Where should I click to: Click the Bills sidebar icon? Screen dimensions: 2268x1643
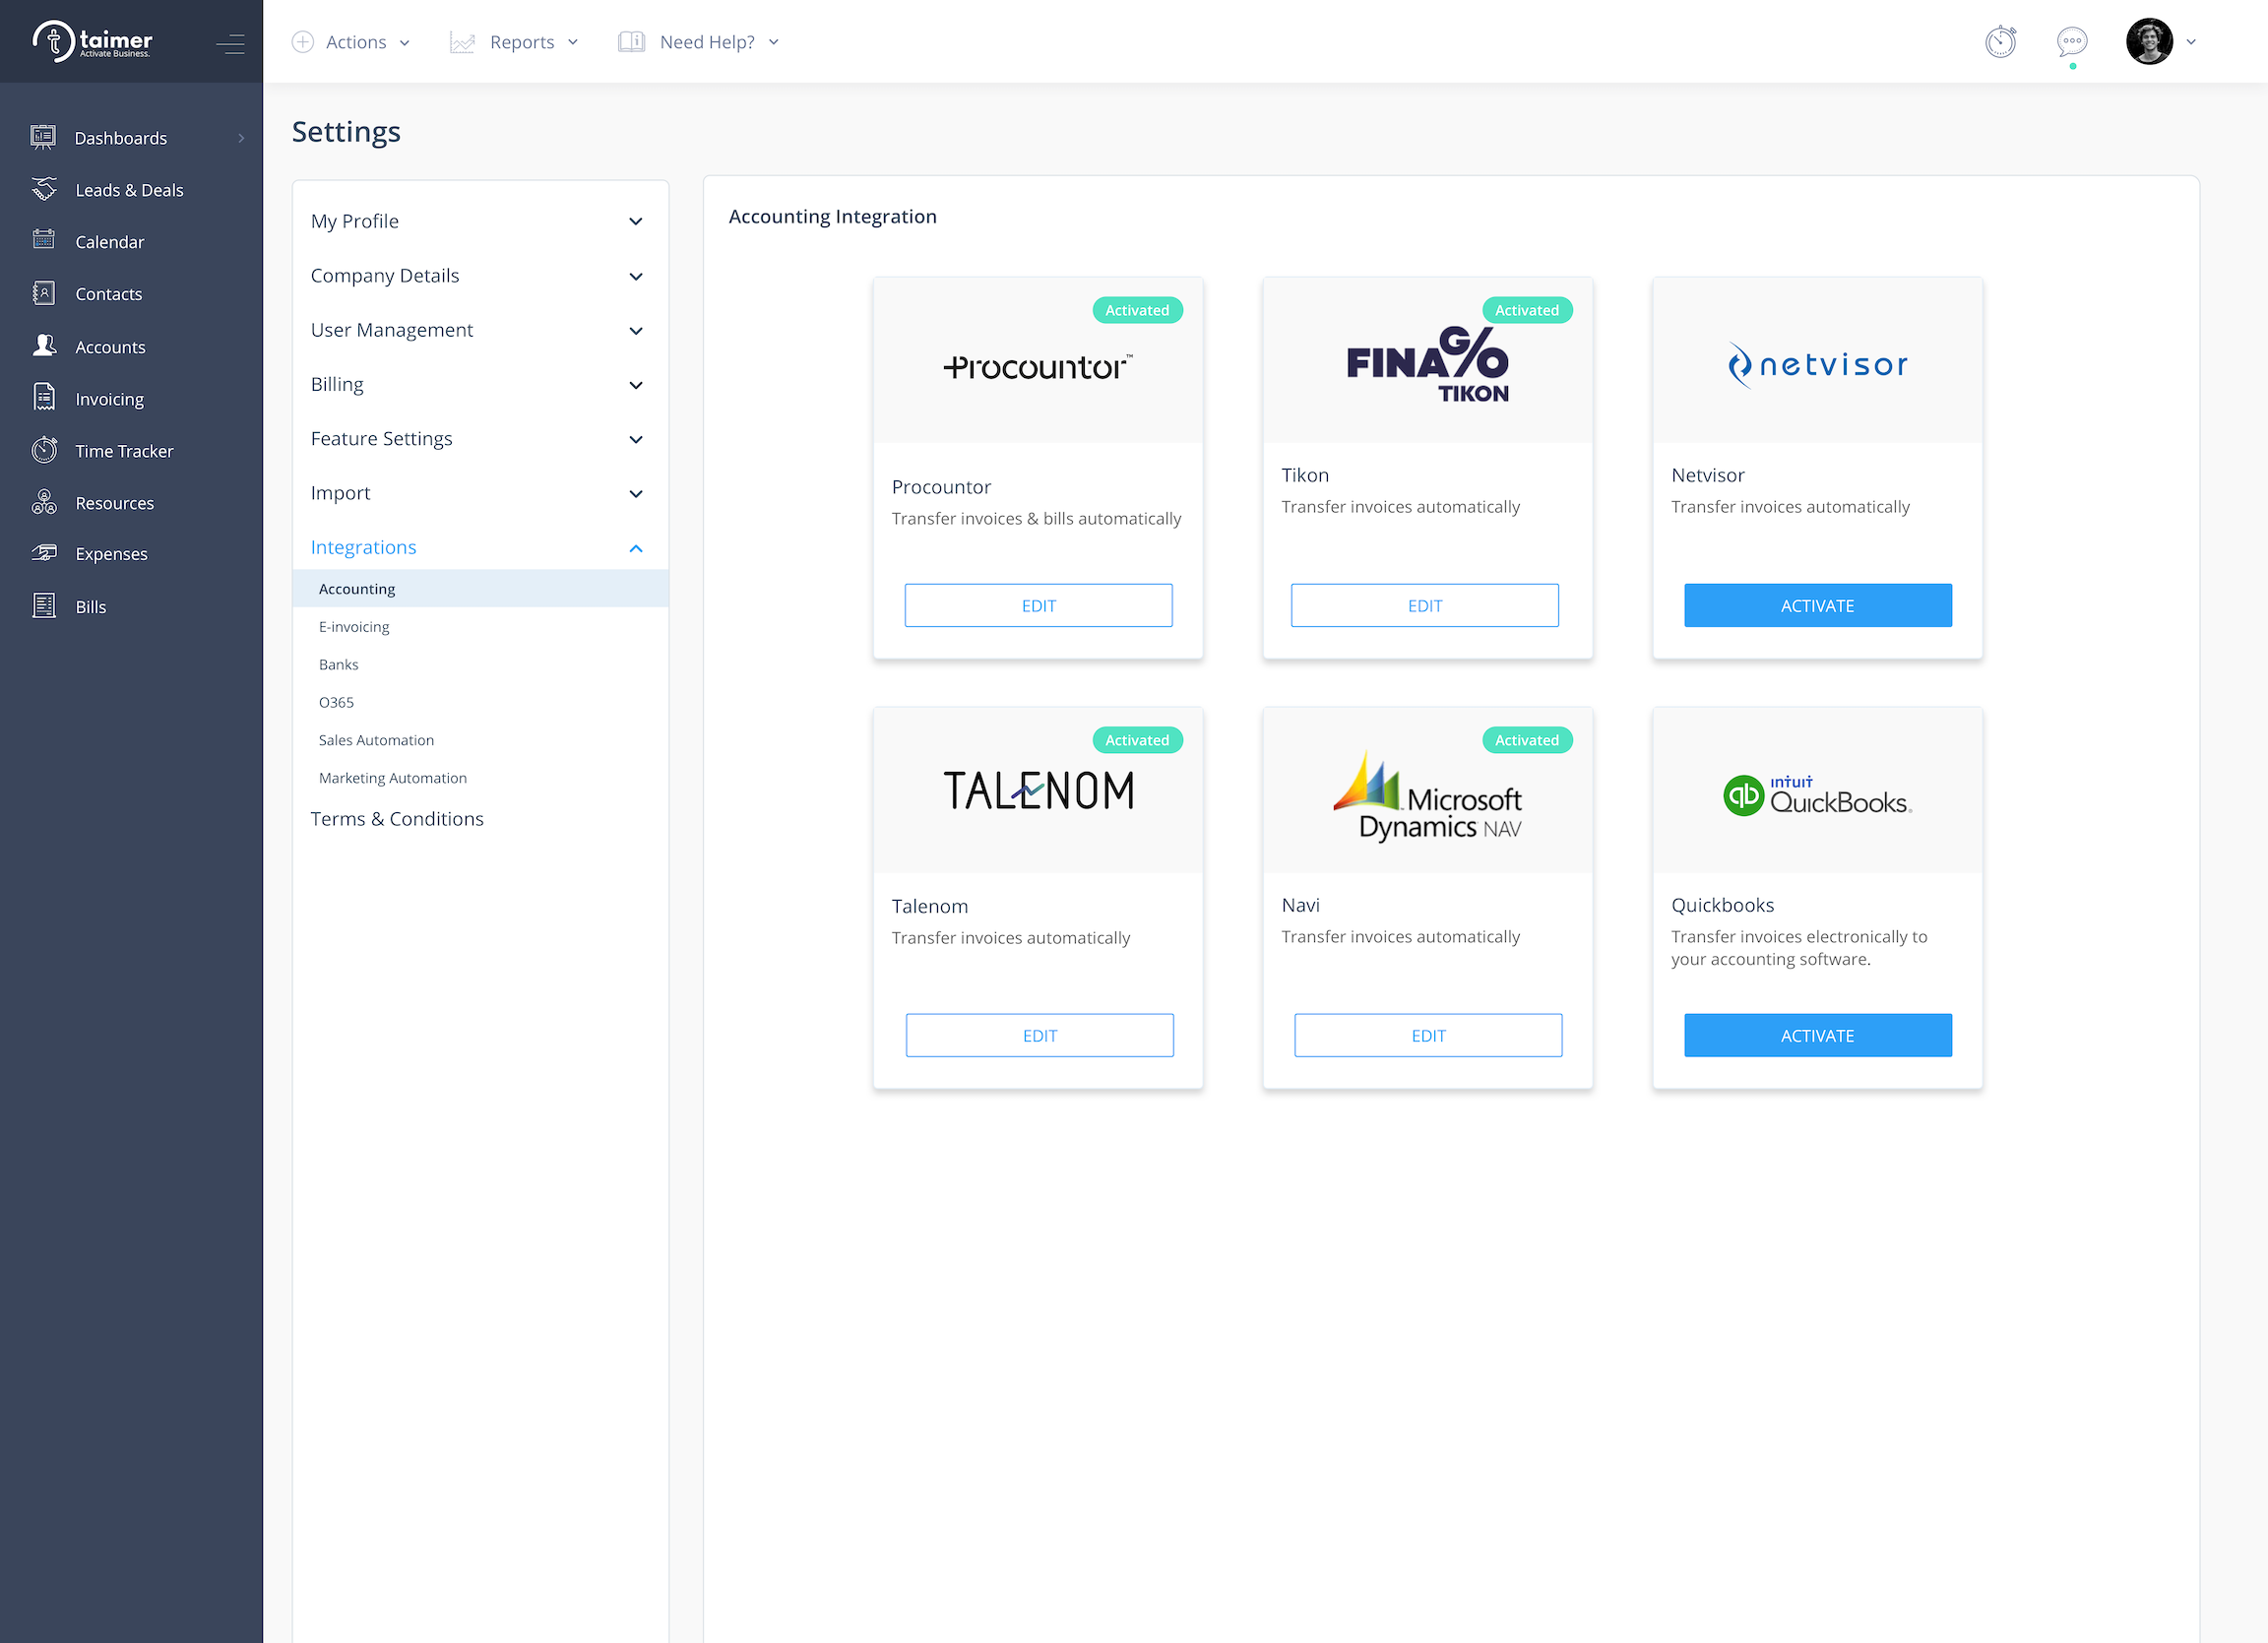[x=44, y=606]
